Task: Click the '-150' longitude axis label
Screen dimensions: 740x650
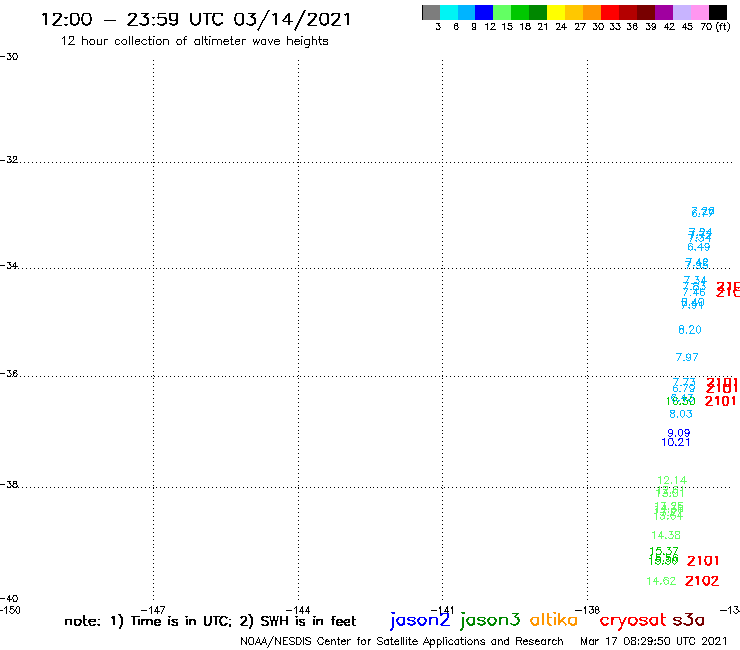Action: (x=10, y=610)
